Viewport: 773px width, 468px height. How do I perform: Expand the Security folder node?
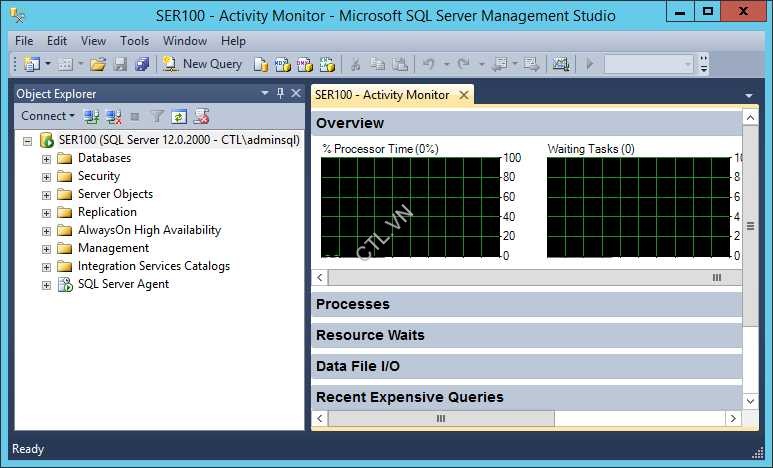[x=46, y=177]
